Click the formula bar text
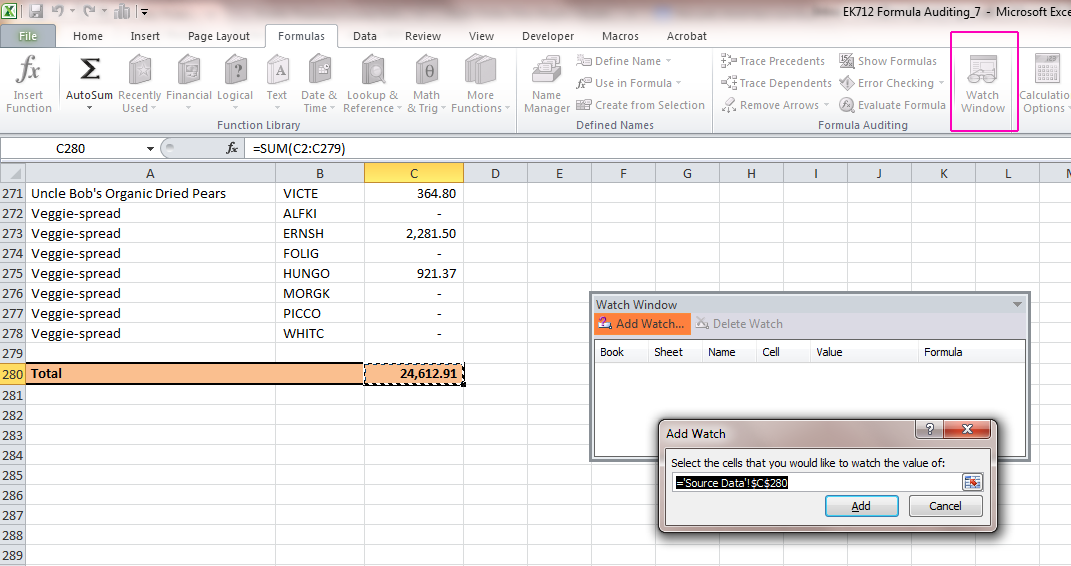 (299, 148)
